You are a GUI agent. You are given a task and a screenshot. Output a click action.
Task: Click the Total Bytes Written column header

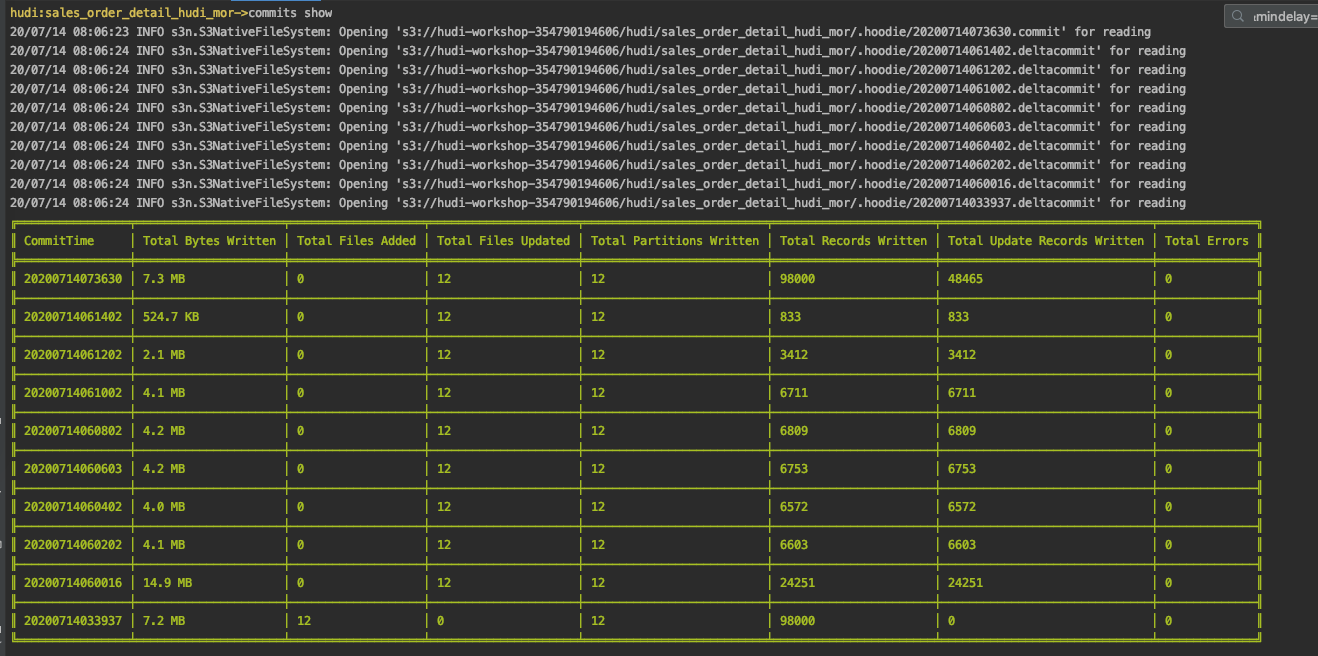pos(208,241)
